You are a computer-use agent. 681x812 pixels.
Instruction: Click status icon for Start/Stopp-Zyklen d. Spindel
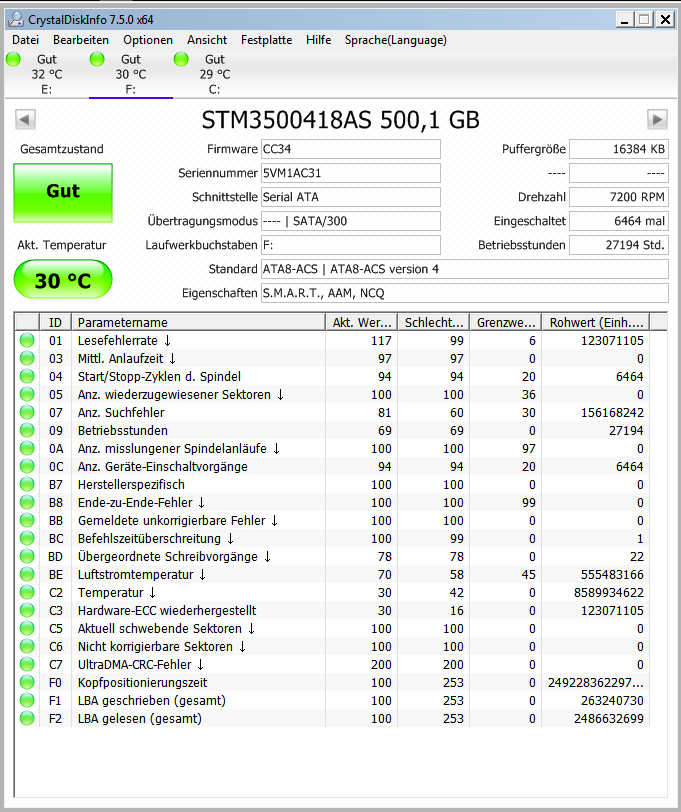point(27,376)
